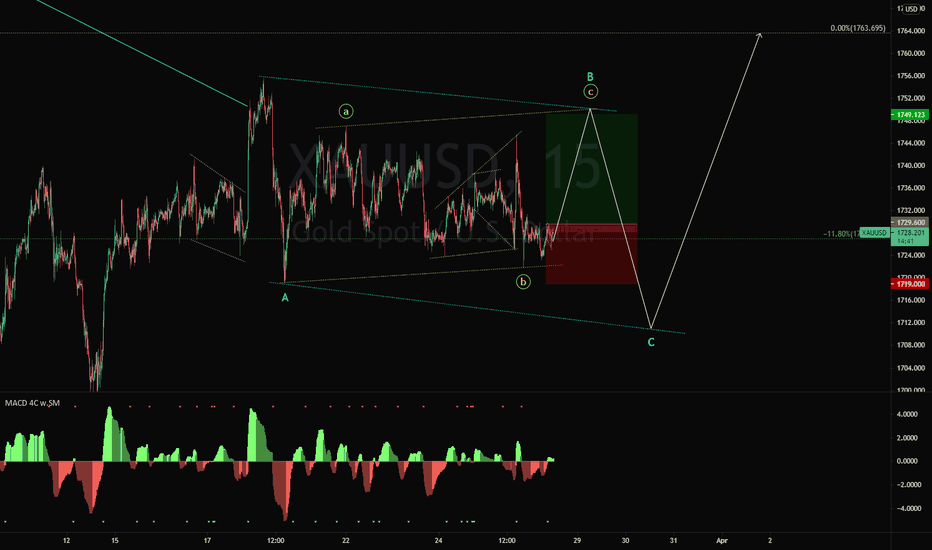Image resolution: width=932 pixels, height=550 pixels.
Task: Click date label 30 on time axis
Action: pos(625,541)
